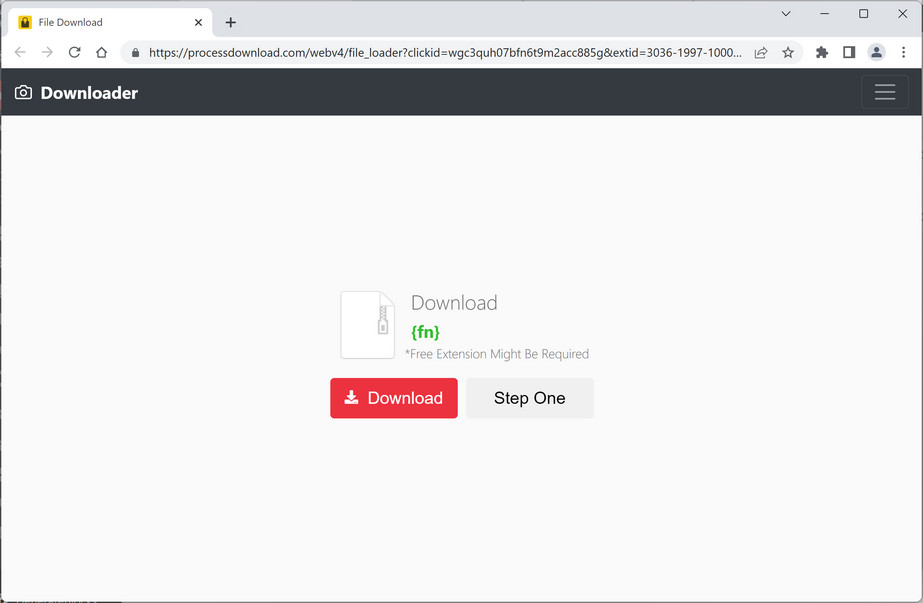Screen dimensions: 923x603
Task: Open the Downloader hamburger menu
Action: point(884,91)
